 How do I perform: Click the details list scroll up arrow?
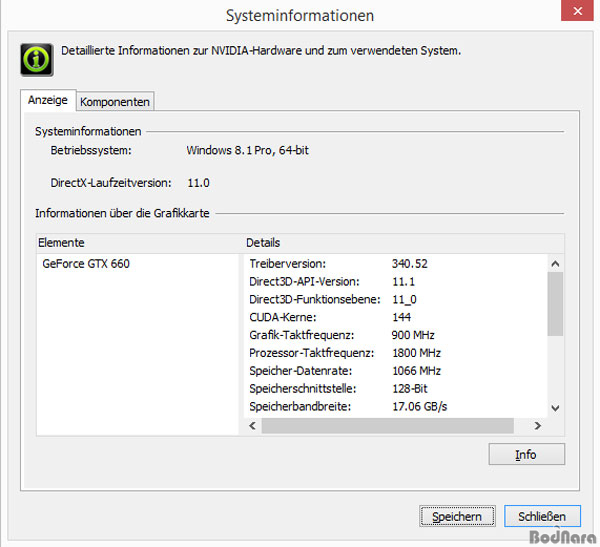tap(555, 264)
